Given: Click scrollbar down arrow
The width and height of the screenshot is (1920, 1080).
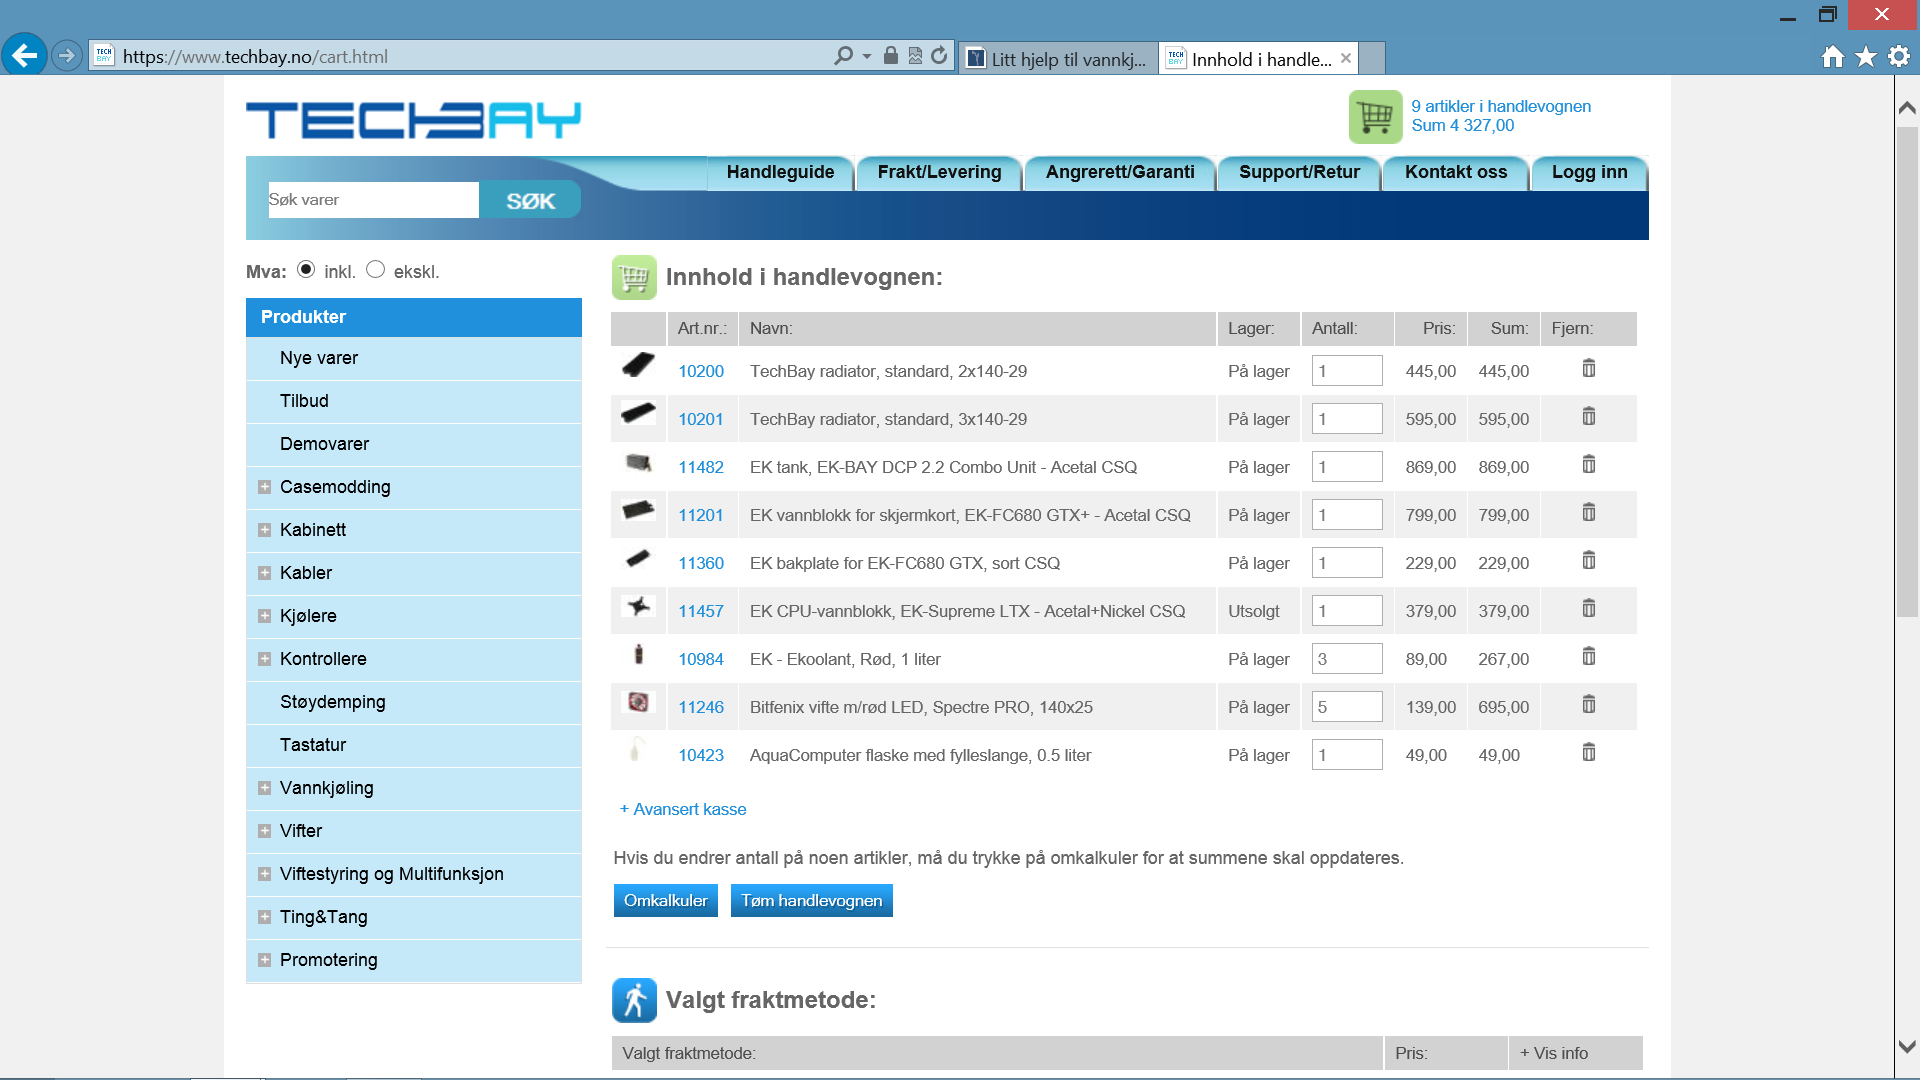Looking at the screenshot, I should (1907, 1047).
